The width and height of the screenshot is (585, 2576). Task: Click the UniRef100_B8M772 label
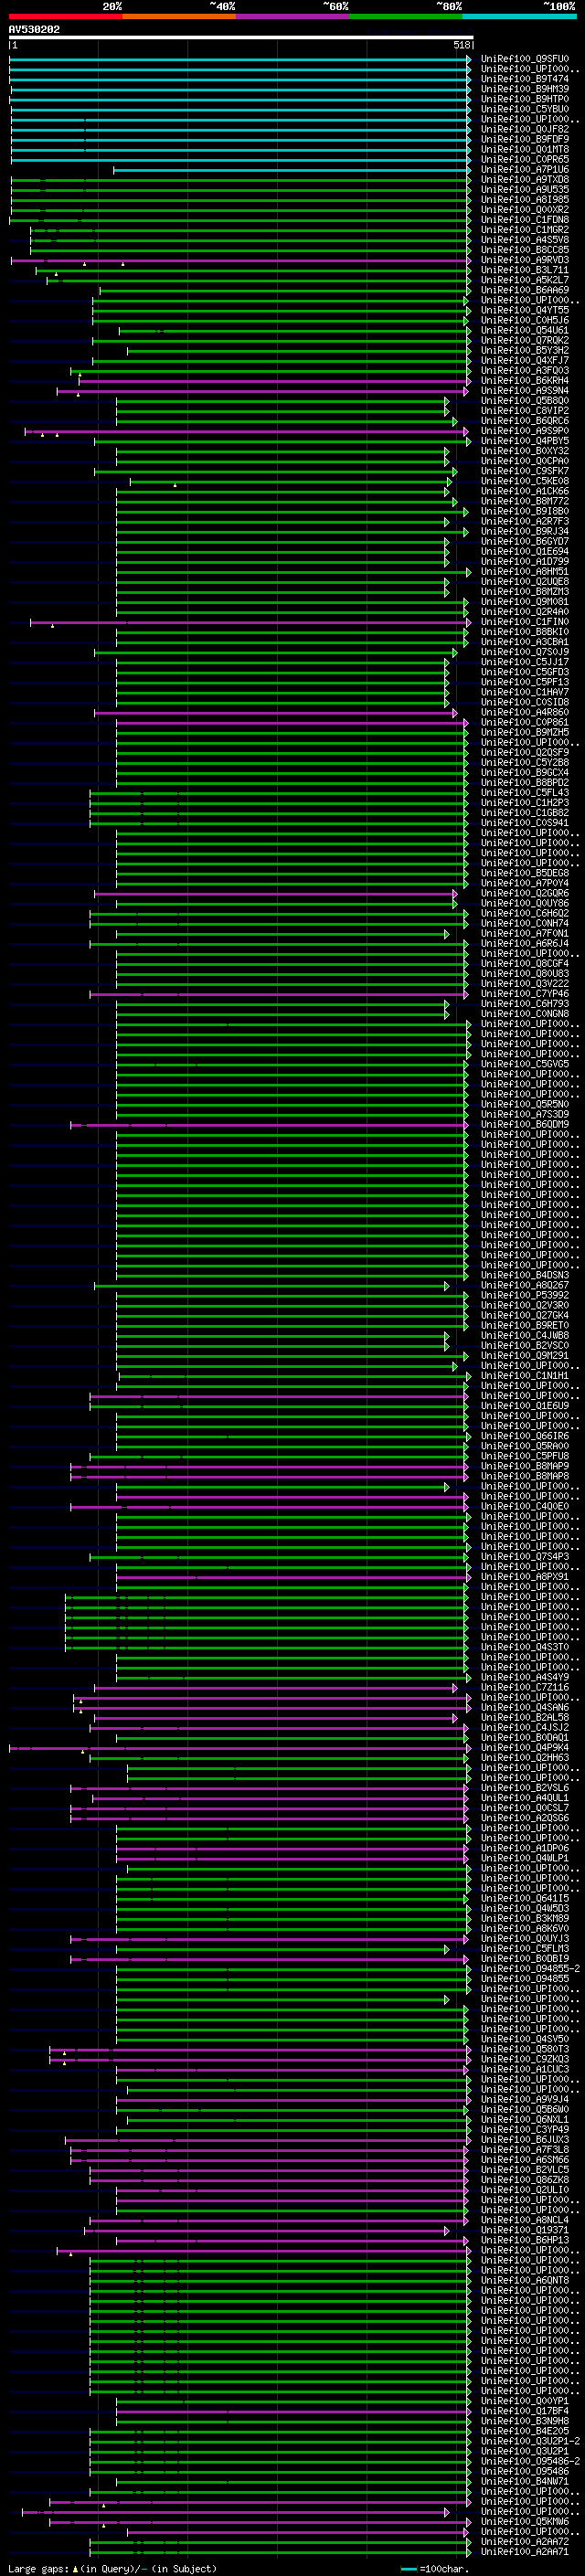525,501
